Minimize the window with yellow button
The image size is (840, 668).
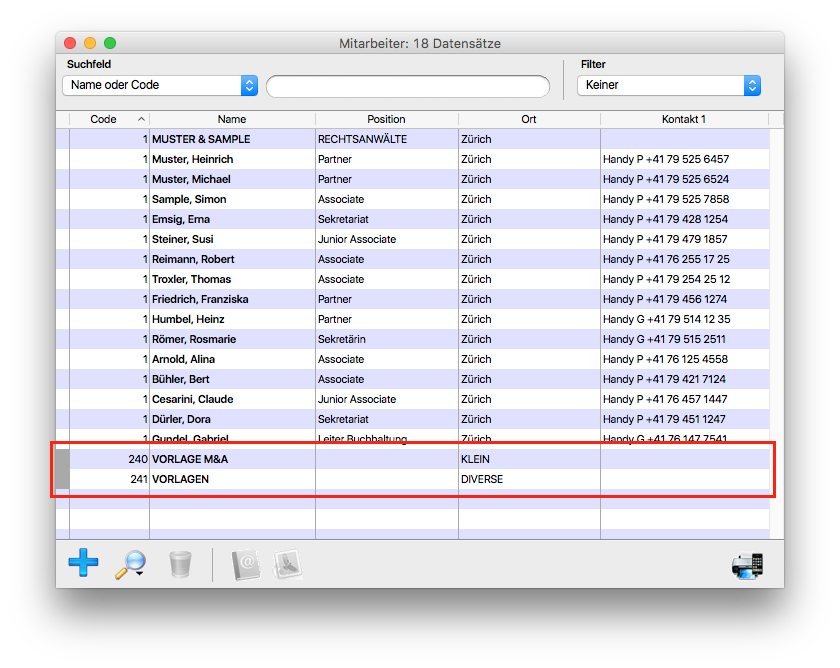pyautogui.click(x=90, y=43)
